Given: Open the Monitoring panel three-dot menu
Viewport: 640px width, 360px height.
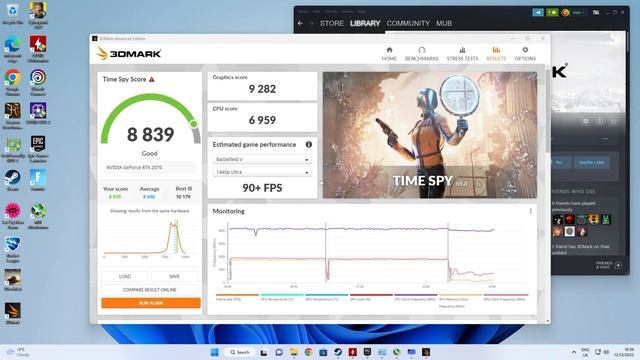Looking at the screenshot, I should 530,211.
